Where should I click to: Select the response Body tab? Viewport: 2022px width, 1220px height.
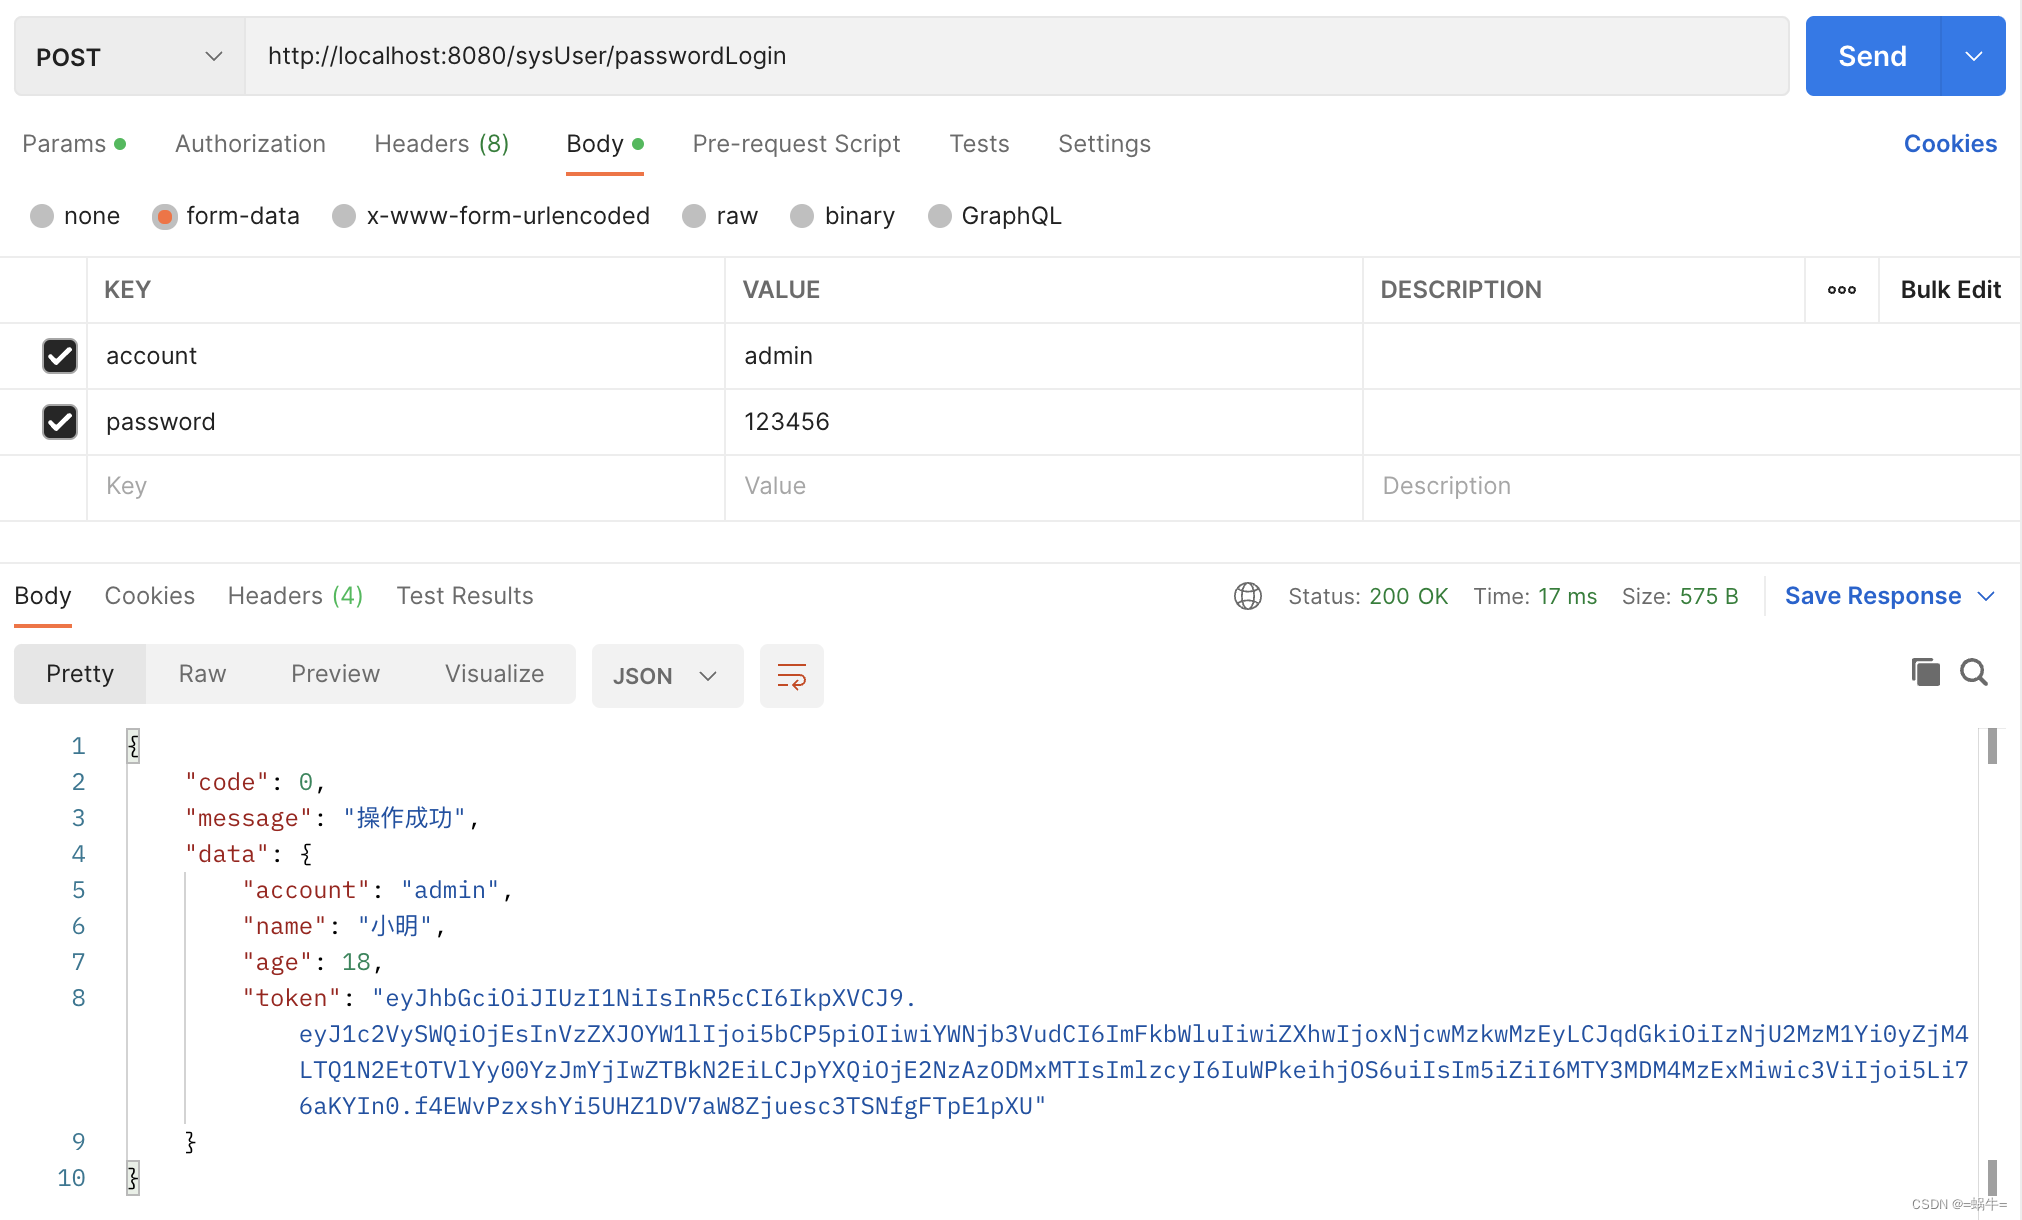tap(43, 596)
